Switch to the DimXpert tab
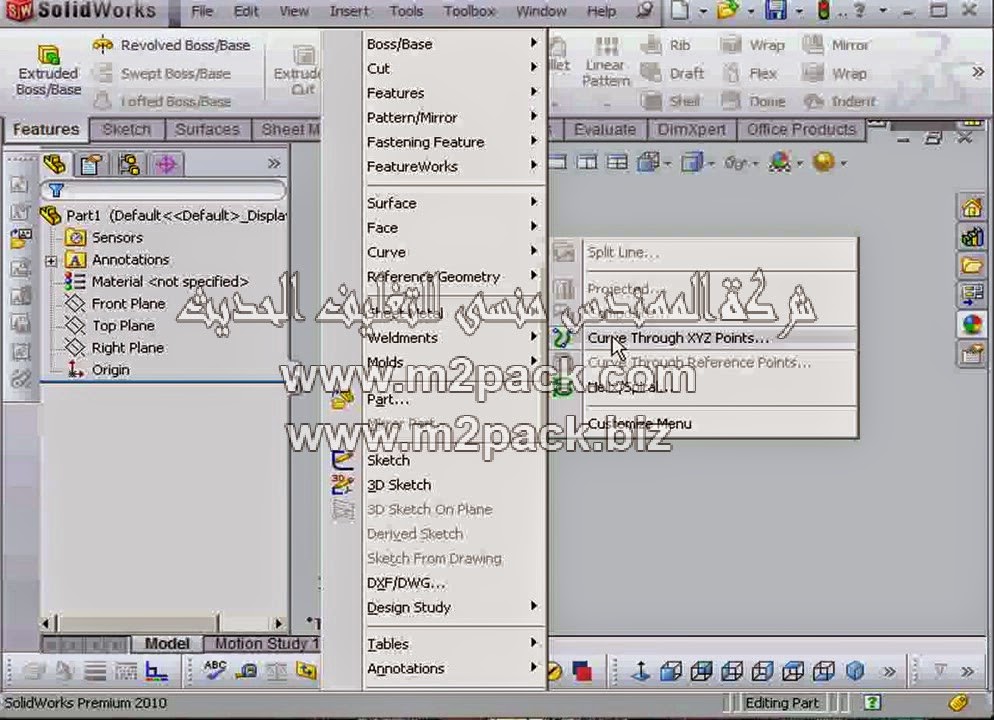 tap(692, 129)
